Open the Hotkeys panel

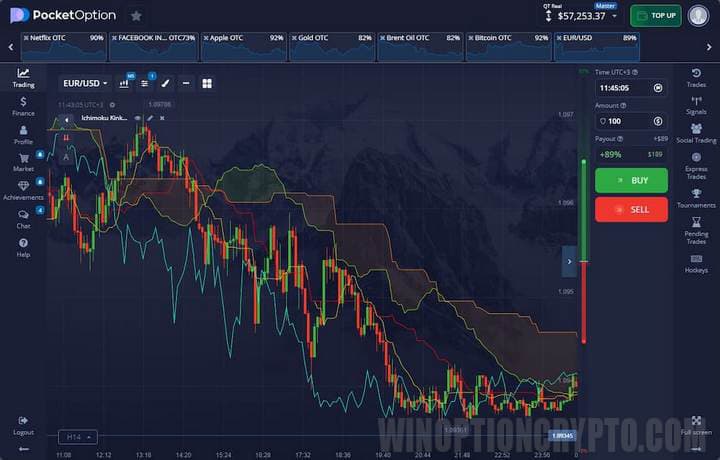tap(696, 264)
